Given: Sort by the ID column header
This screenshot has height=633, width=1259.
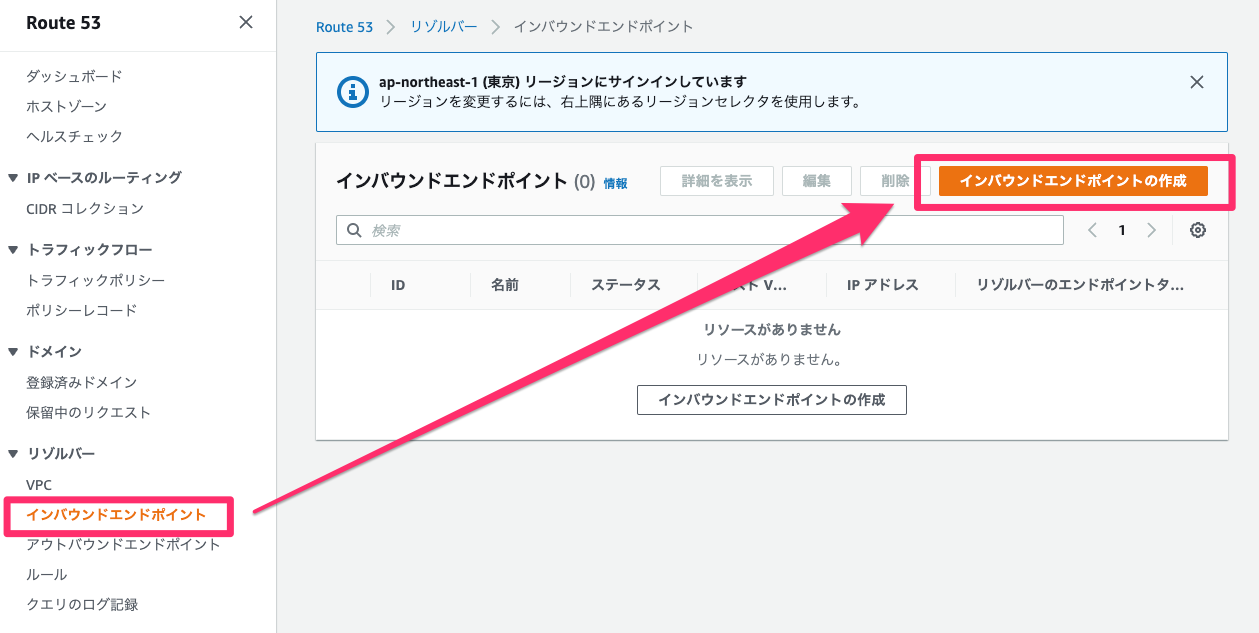Looking at the screenshot, I should tap(398, 285).
